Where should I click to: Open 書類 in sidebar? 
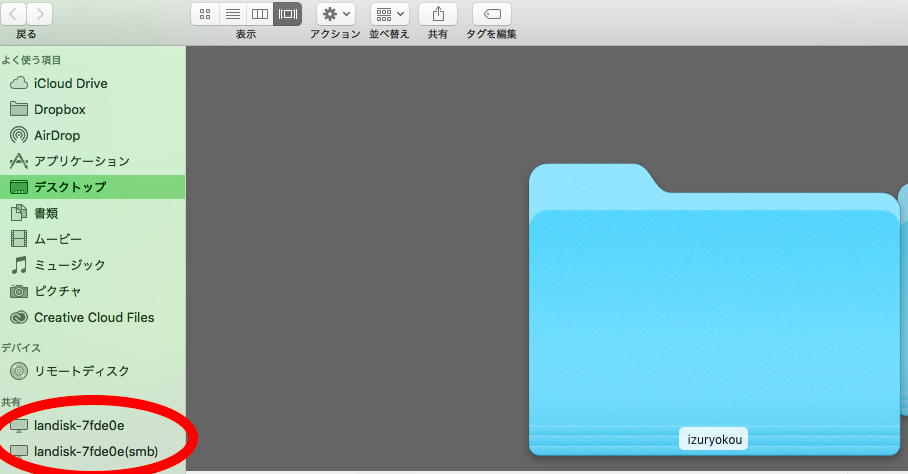coord(93,213)
